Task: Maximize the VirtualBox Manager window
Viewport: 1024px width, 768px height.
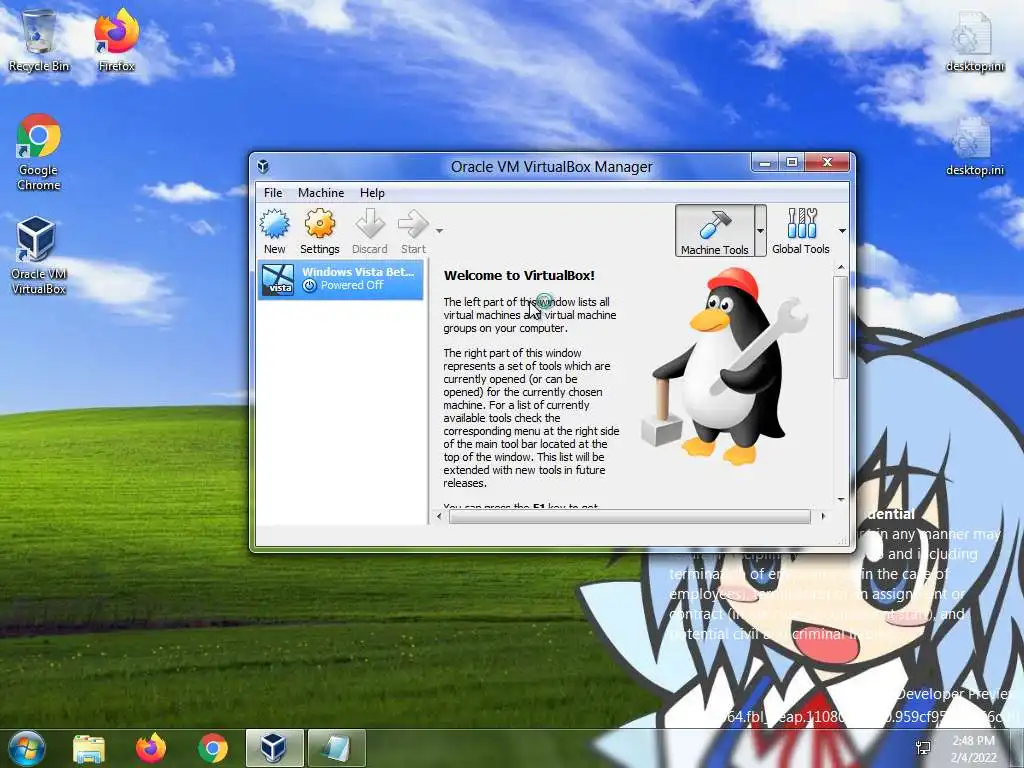Action: pos(792,163)
